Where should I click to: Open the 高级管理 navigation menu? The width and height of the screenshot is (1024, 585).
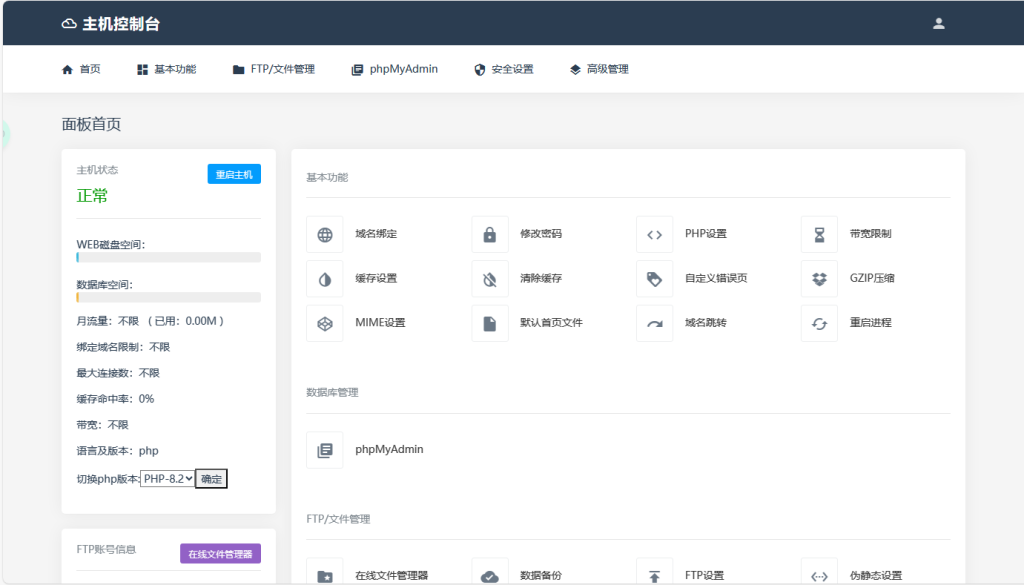(x=599, y=69)
